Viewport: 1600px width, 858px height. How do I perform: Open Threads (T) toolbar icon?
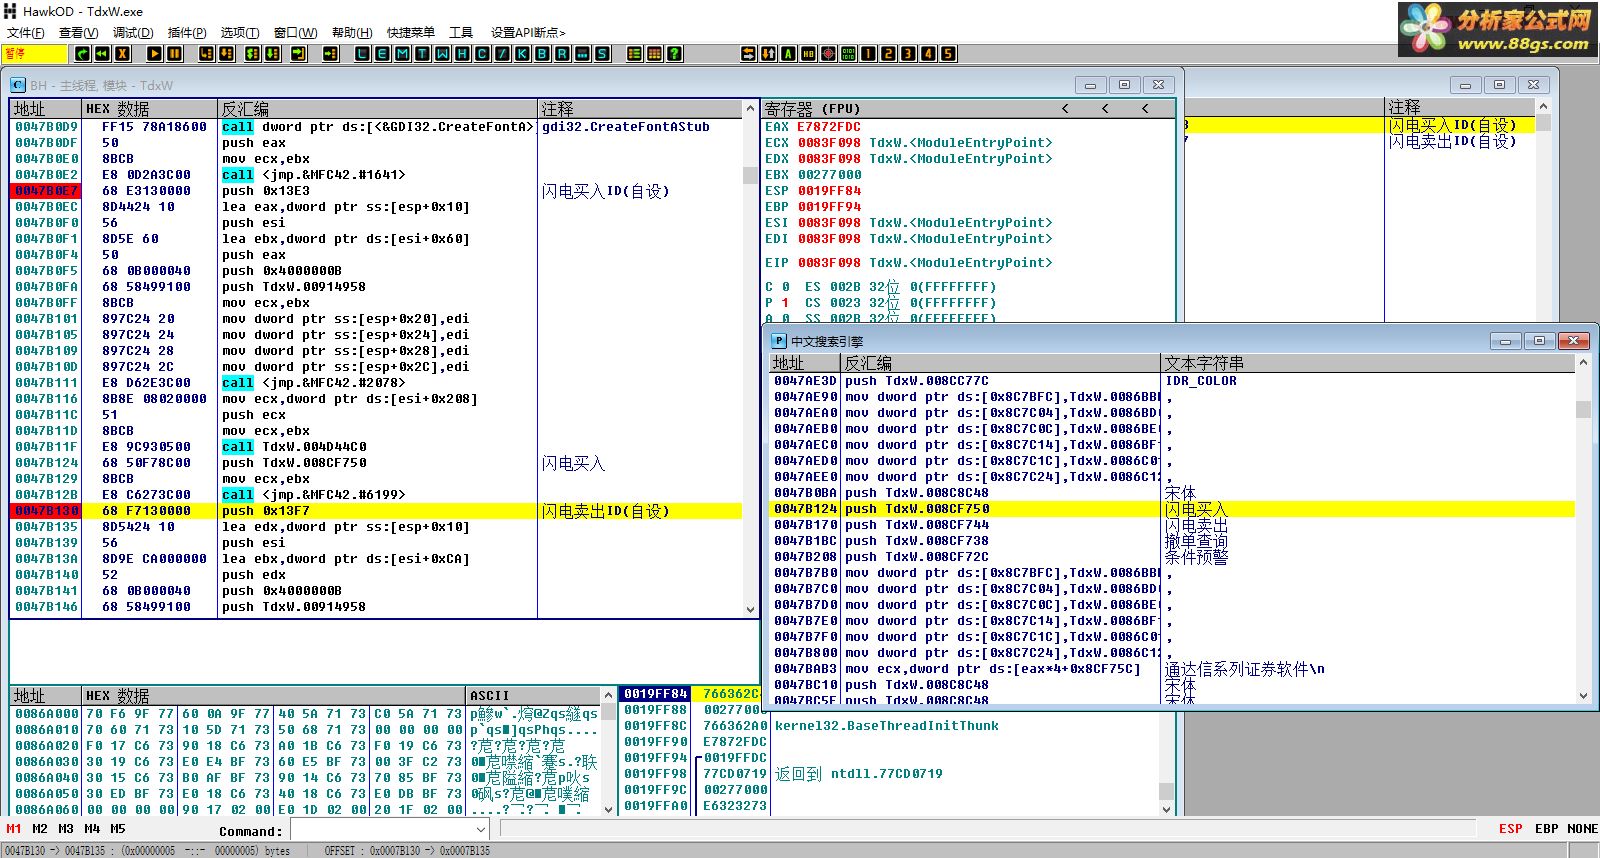(422, 54)
